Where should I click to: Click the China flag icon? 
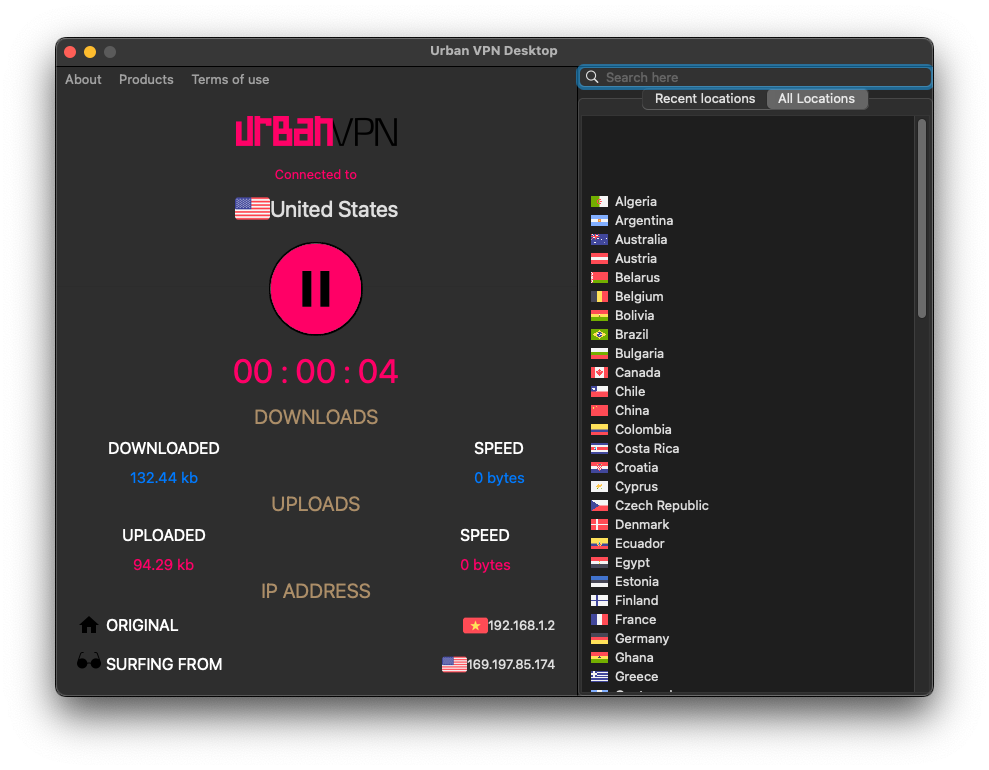pyautogui.click(x=599, y=411)
